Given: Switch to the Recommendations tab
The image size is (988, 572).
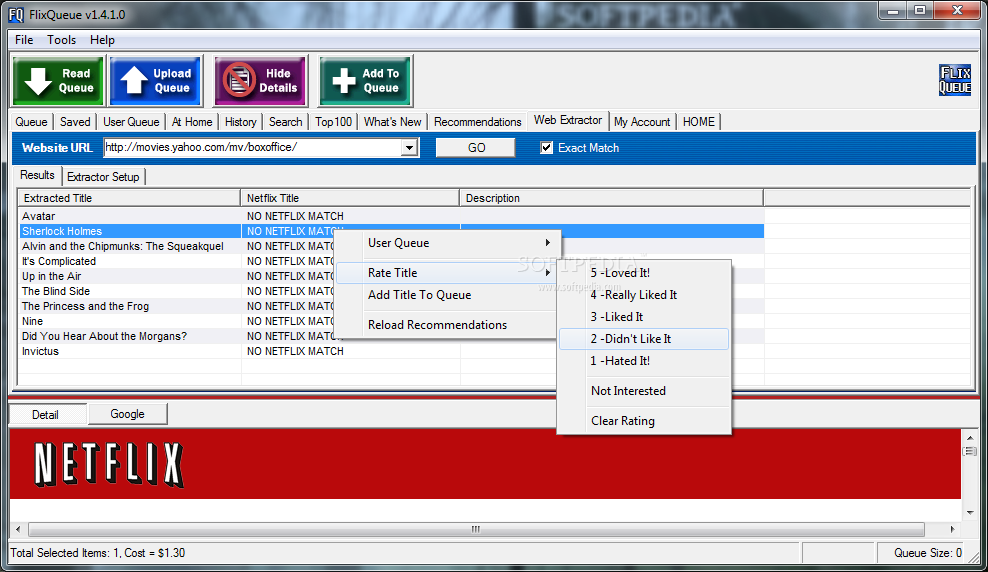Looking at the screenshot, I should pyautogui.click(x=478, y=122).
